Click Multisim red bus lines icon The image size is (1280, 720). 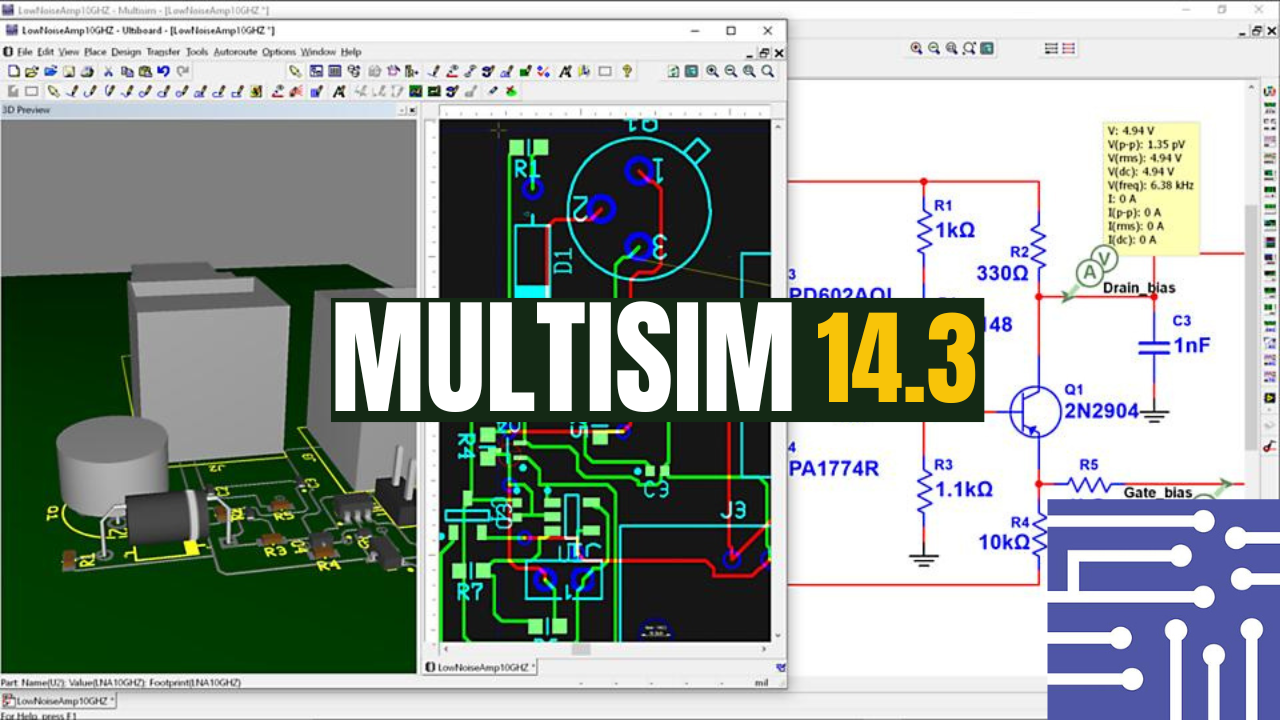point(1068,48)
